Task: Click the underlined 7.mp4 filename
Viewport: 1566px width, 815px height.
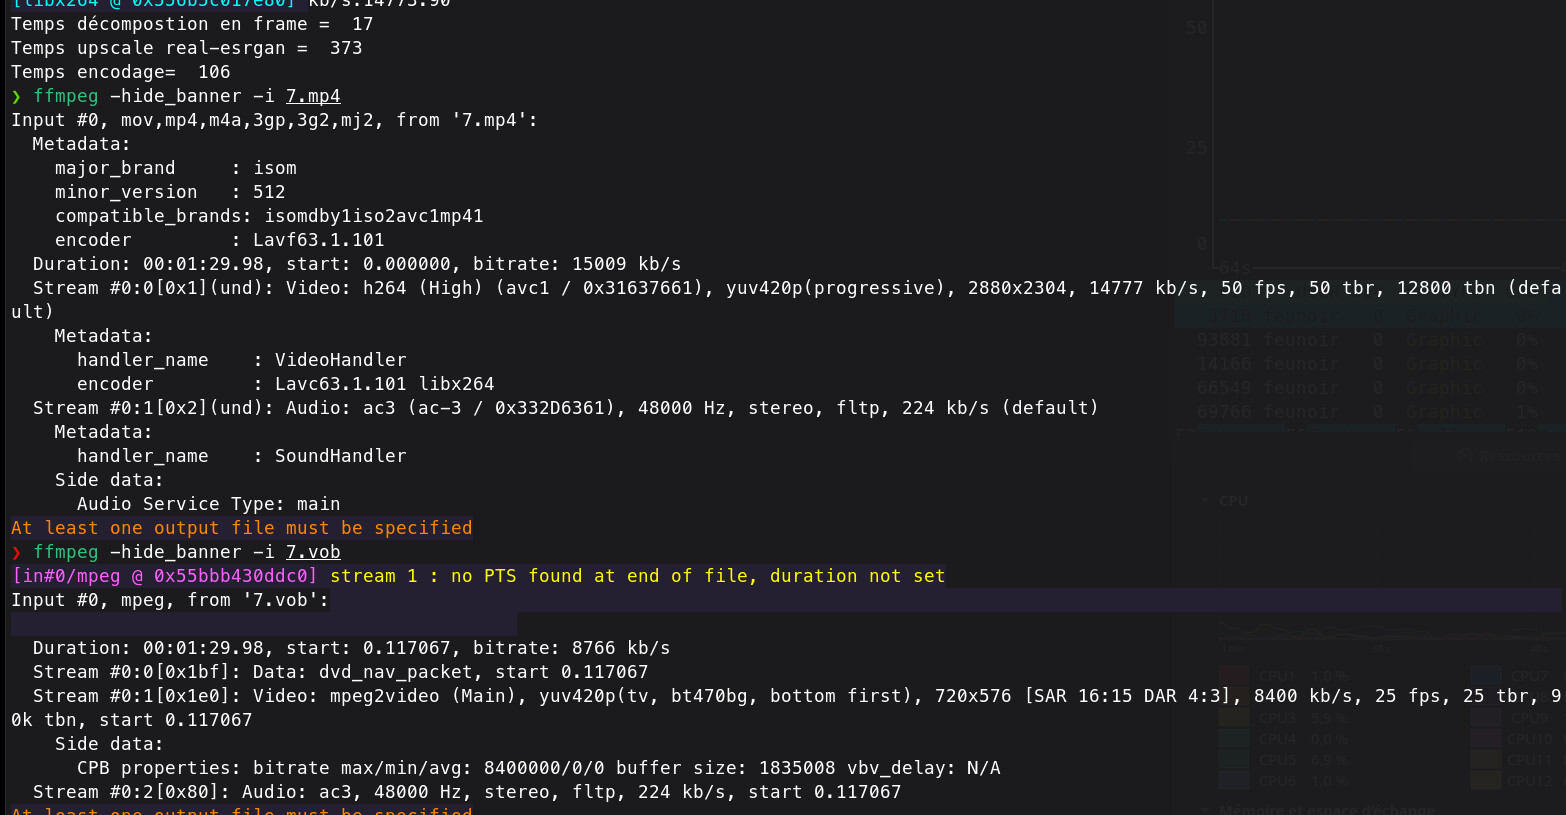Action: click(x=313, y=96)
